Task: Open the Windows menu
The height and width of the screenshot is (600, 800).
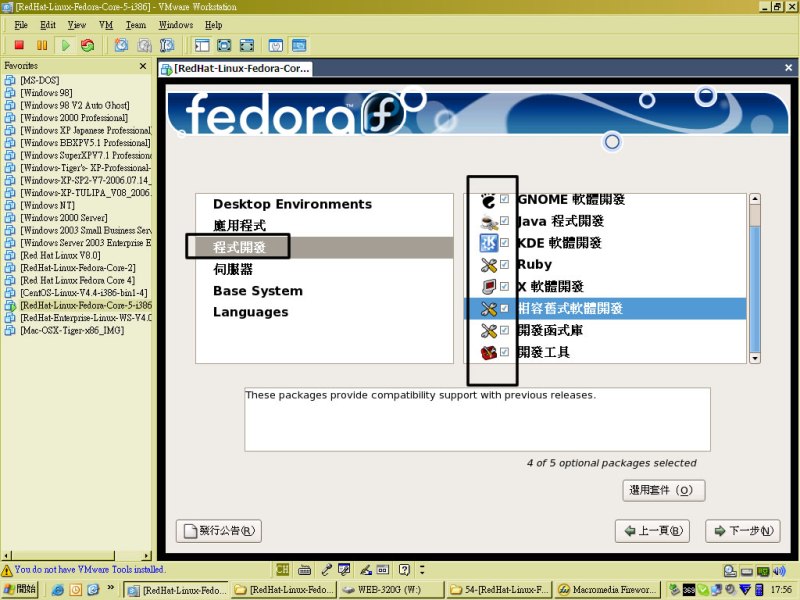Action: point(176,25)
